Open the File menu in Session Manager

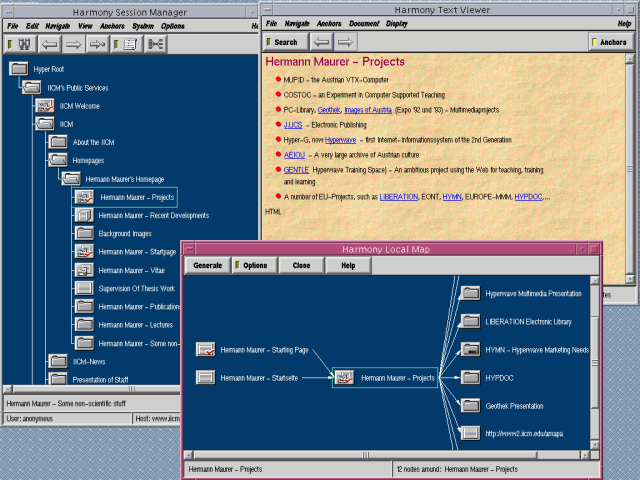coord(13,26)
